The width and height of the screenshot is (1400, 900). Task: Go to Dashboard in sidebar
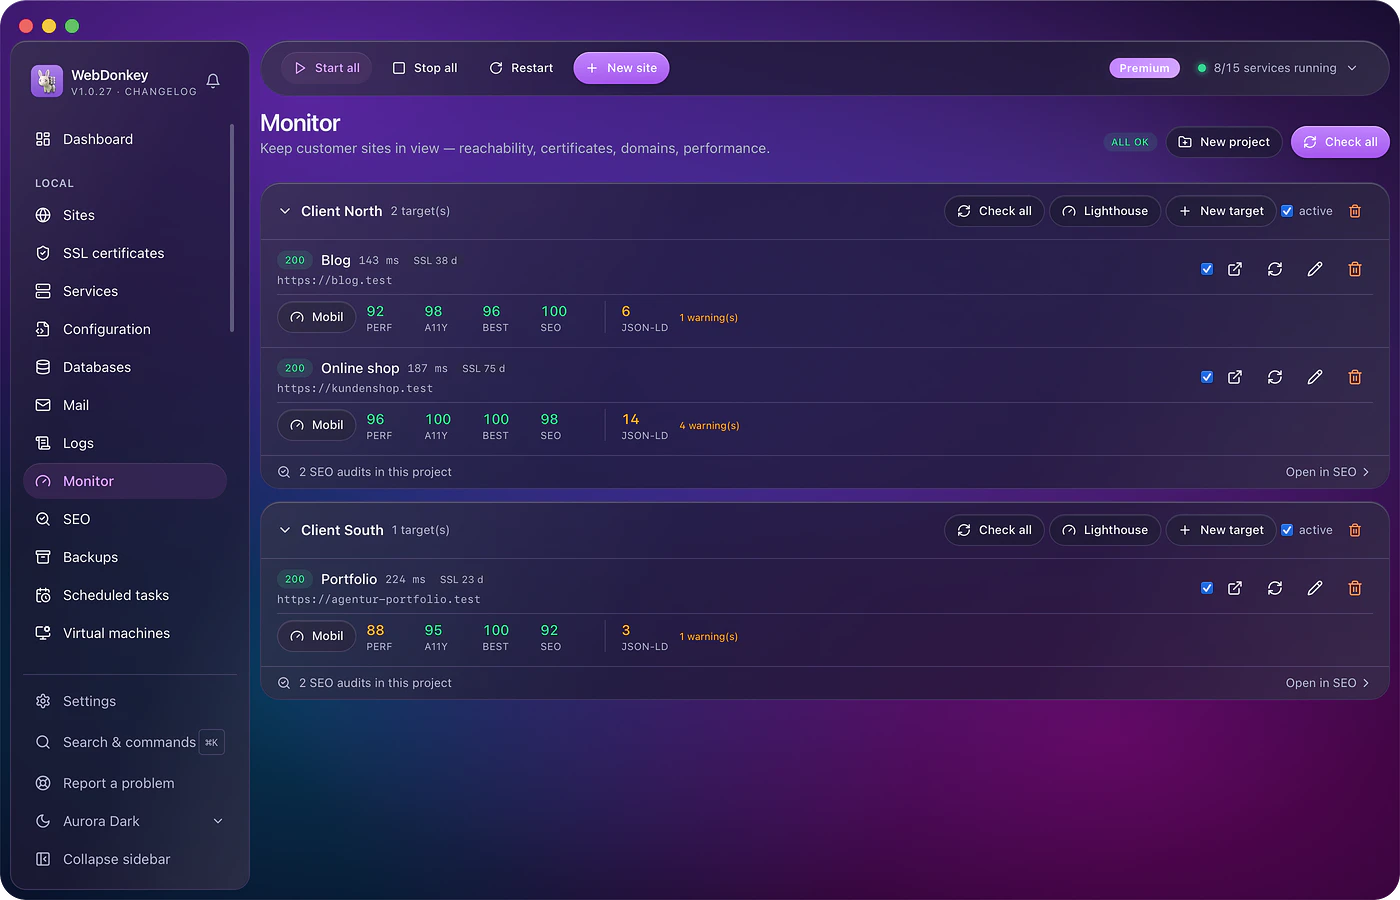tap(125, 139)
